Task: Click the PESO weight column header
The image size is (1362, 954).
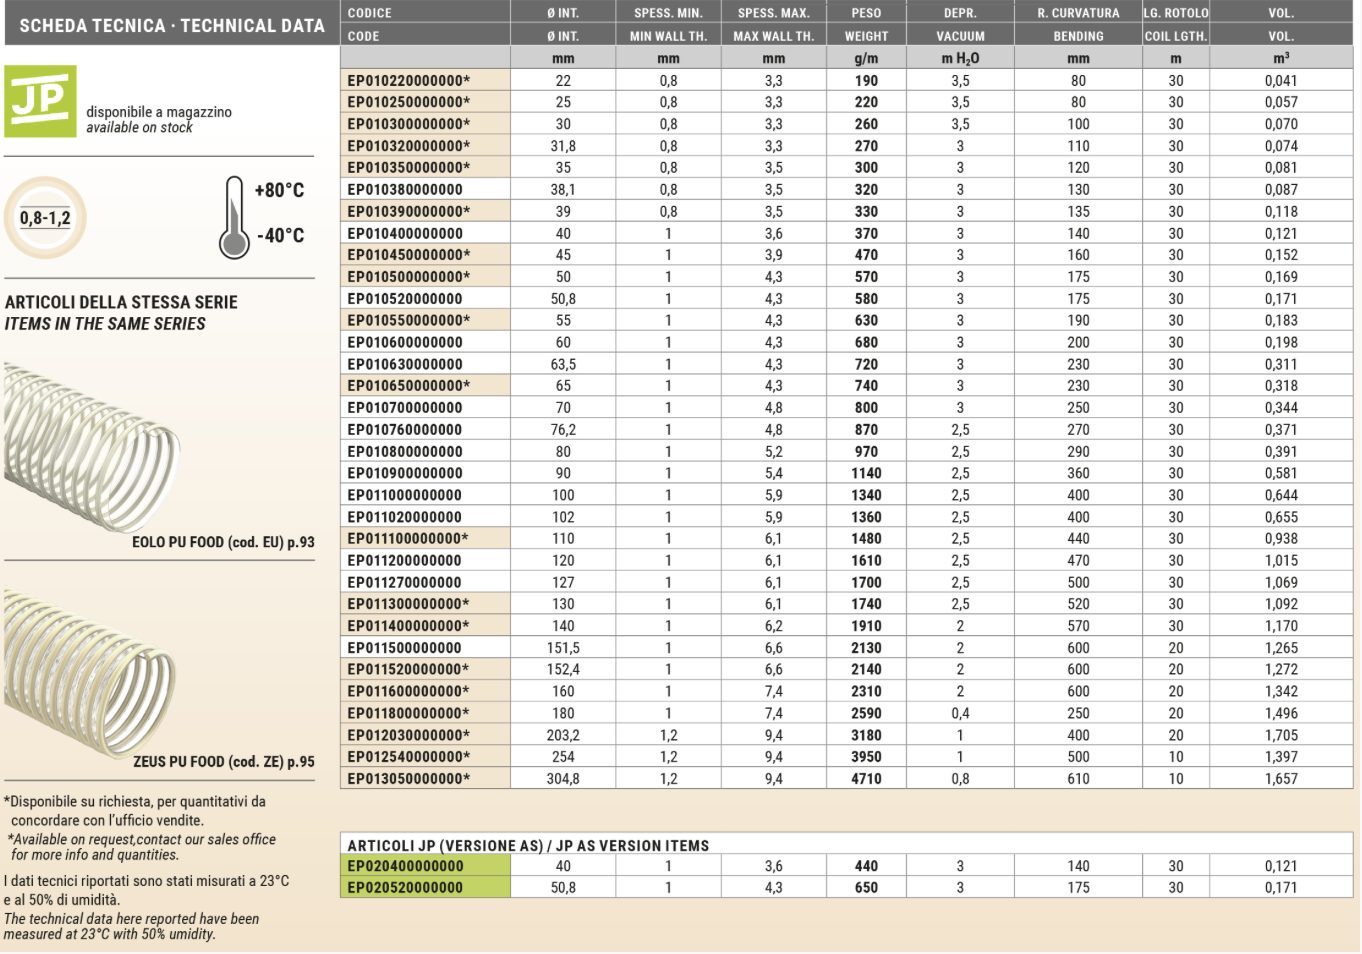Action: pyautogui.click(x=866, y=13)
